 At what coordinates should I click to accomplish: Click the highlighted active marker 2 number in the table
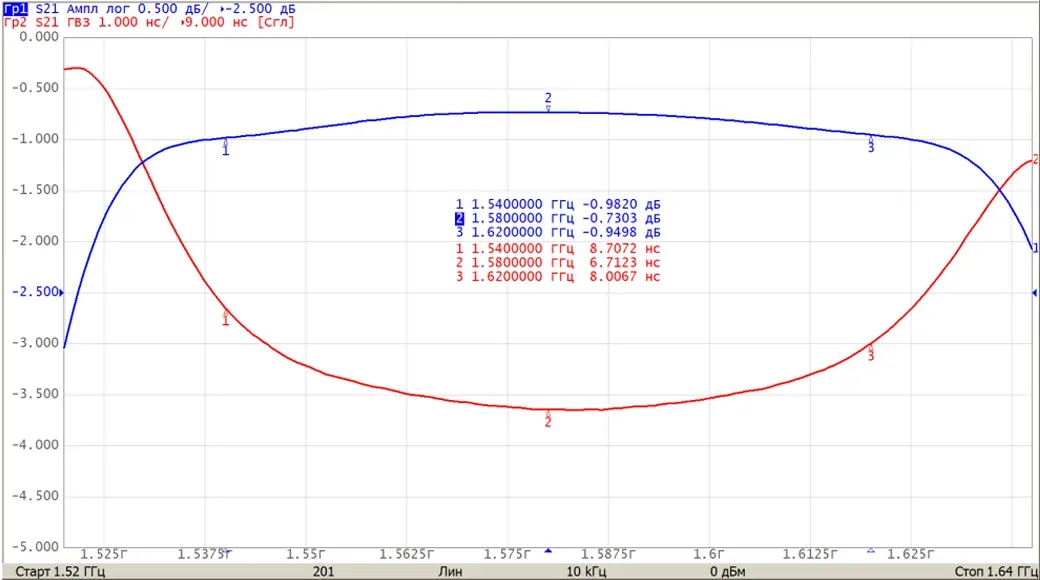(459, 218)
